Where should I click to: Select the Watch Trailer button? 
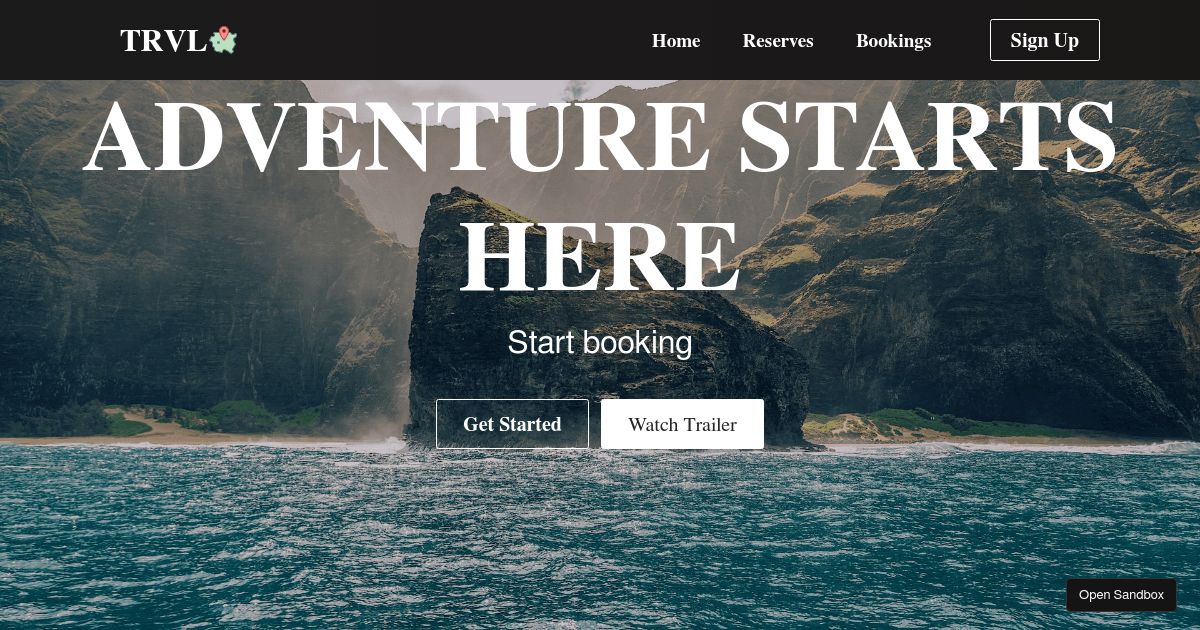682,424
